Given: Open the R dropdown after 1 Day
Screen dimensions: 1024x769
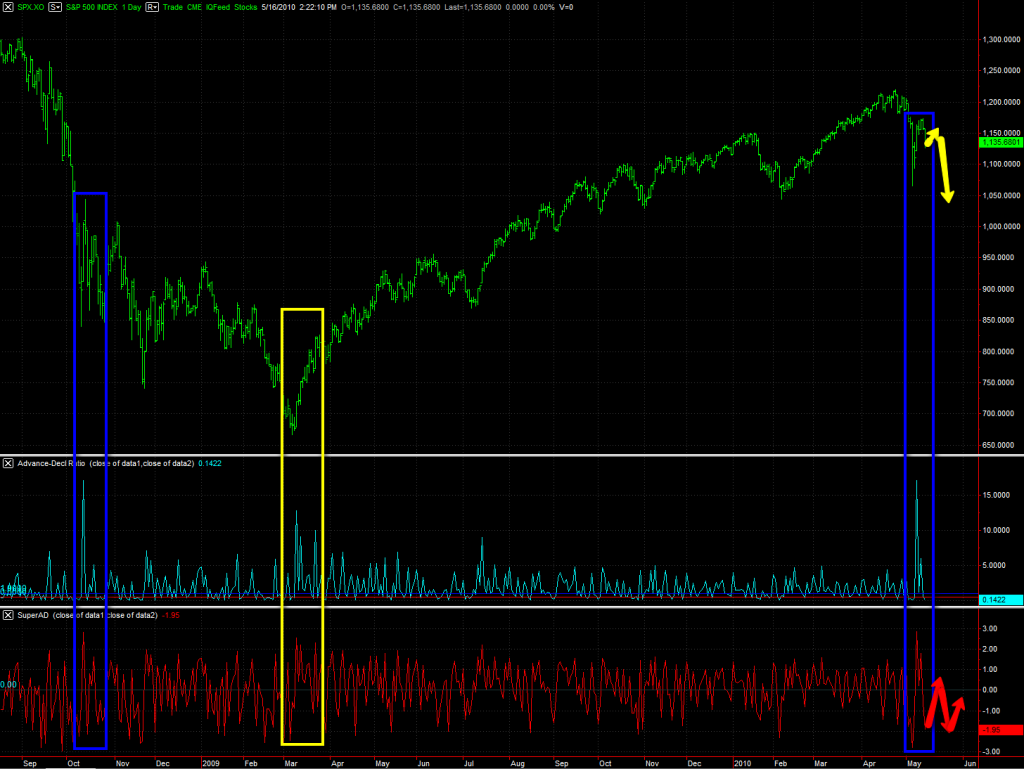Looking at the screenshot, I should click(152, 6).
